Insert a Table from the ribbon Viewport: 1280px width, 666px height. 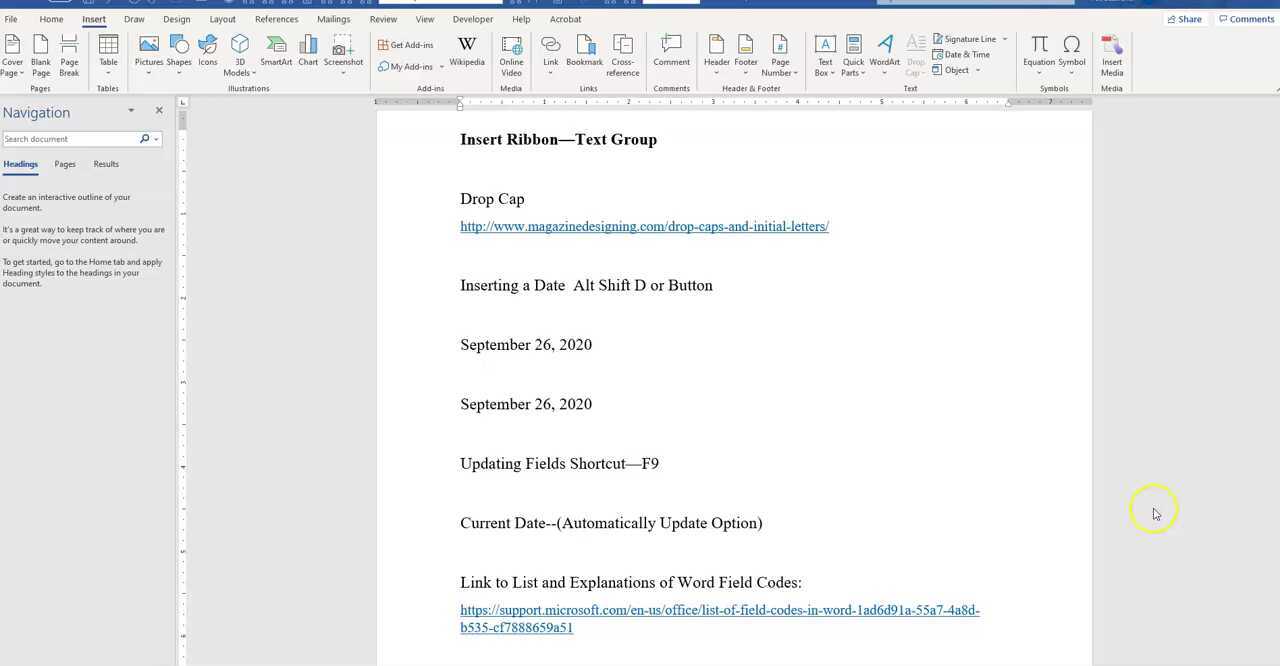108,52
